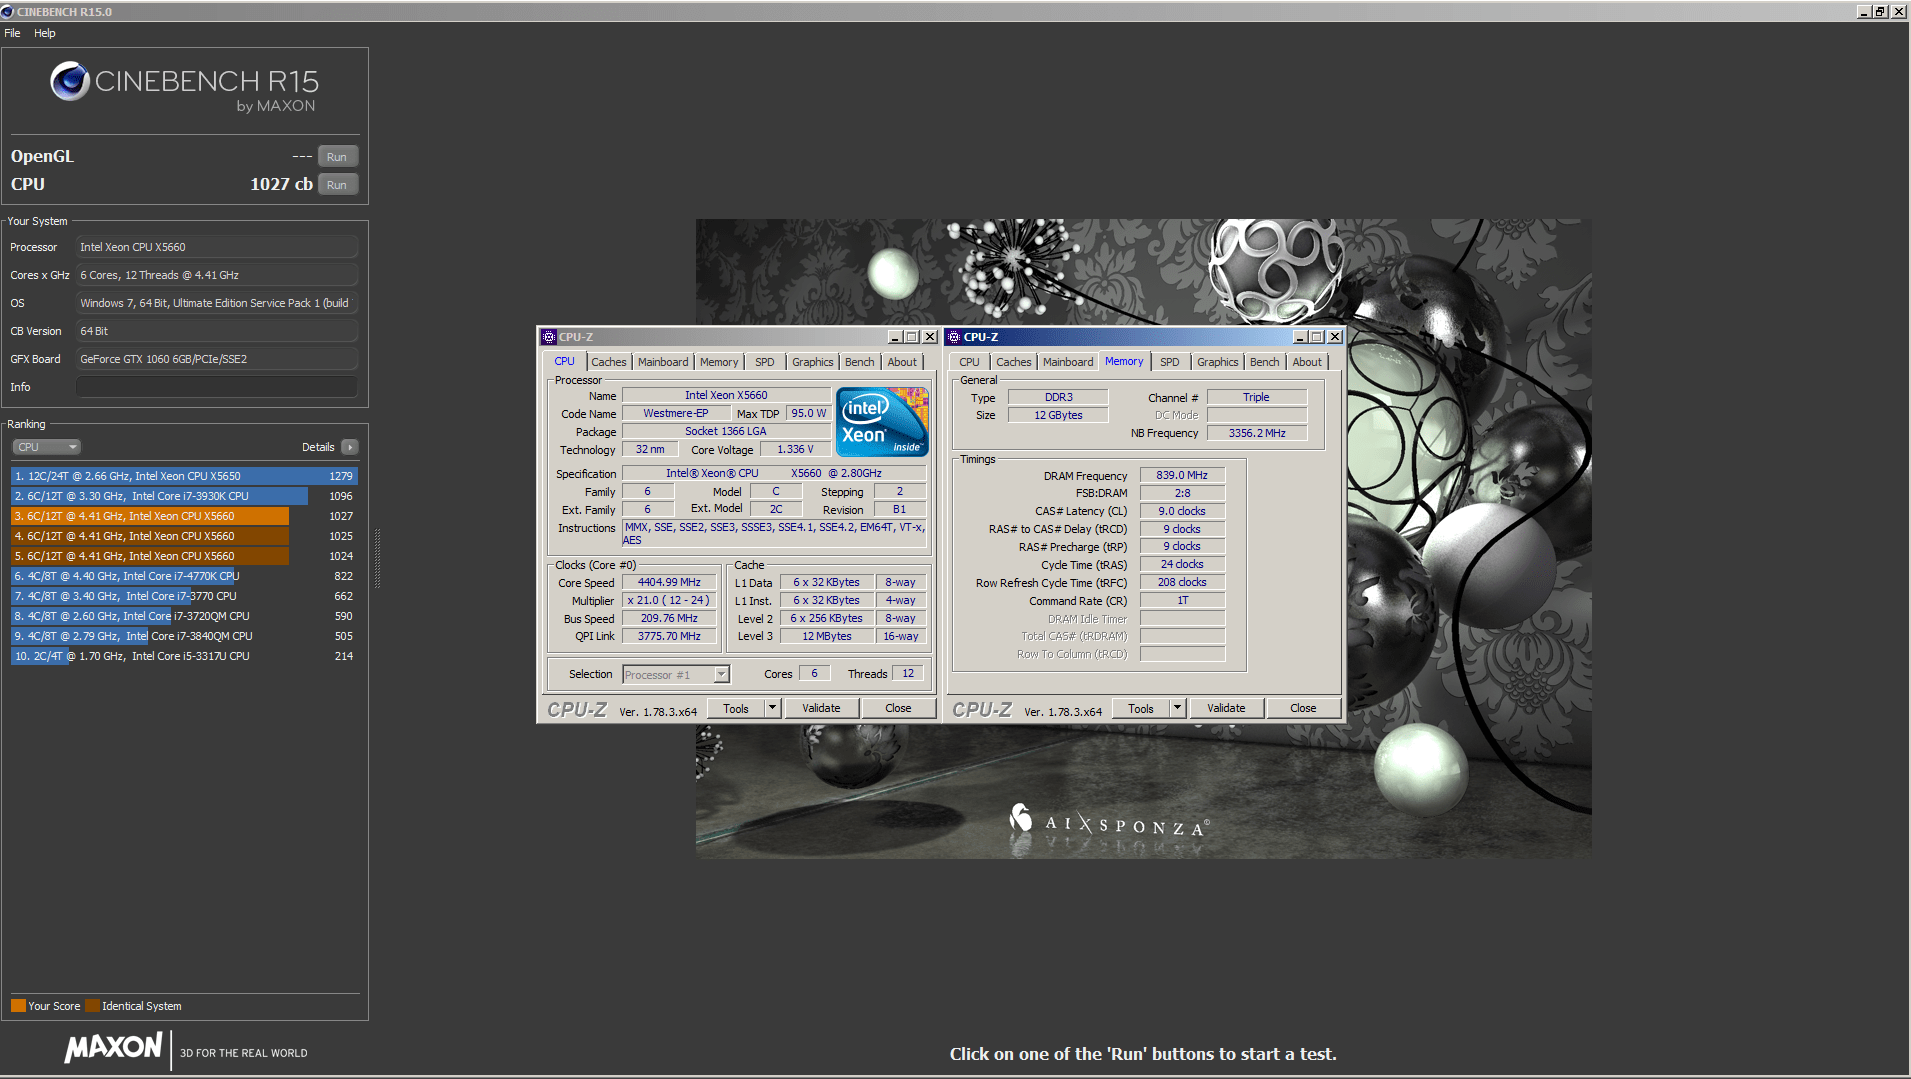Viewport: 1911px width, 1079px height.
Task: Open Memory tab in the CPU-tab CPU-Z window
Action: coord(719,362)
